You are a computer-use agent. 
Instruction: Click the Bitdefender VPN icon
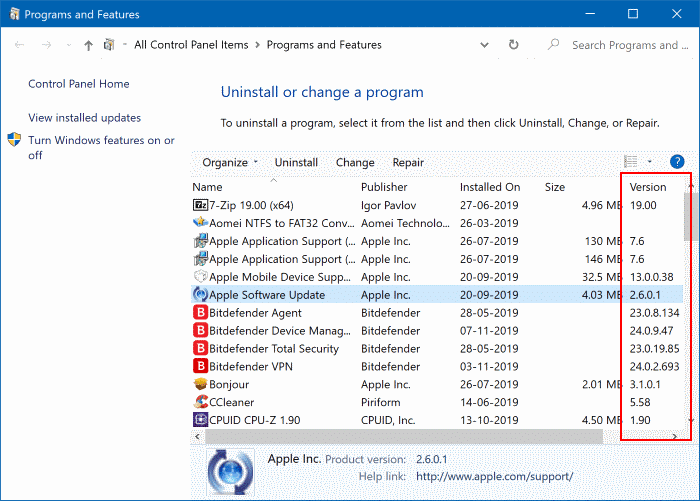[200, 366]
